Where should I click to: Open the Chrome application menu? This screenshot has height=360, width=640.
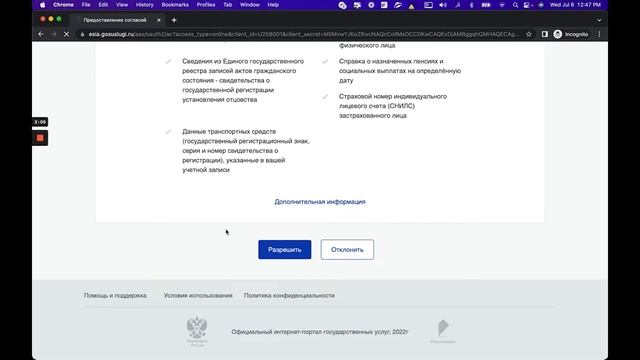(63, 5)
